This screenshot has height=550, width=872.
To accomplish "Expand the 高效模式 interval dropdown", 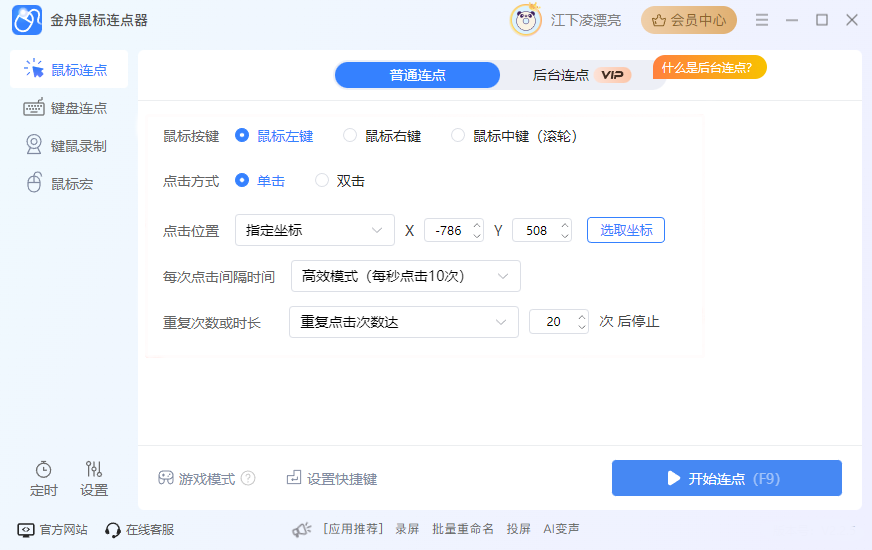I will click(x=406, y=276).
